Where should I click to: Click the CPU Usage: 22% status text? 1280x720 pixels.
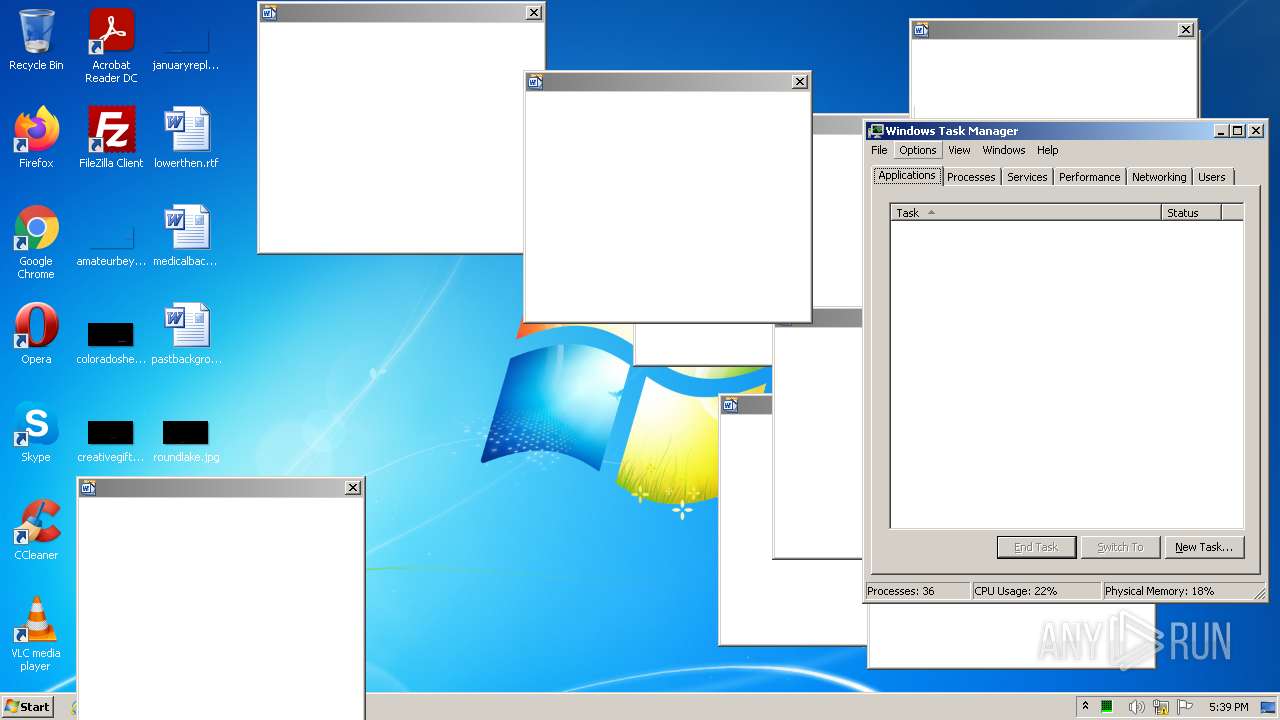tap(1016, 591)
